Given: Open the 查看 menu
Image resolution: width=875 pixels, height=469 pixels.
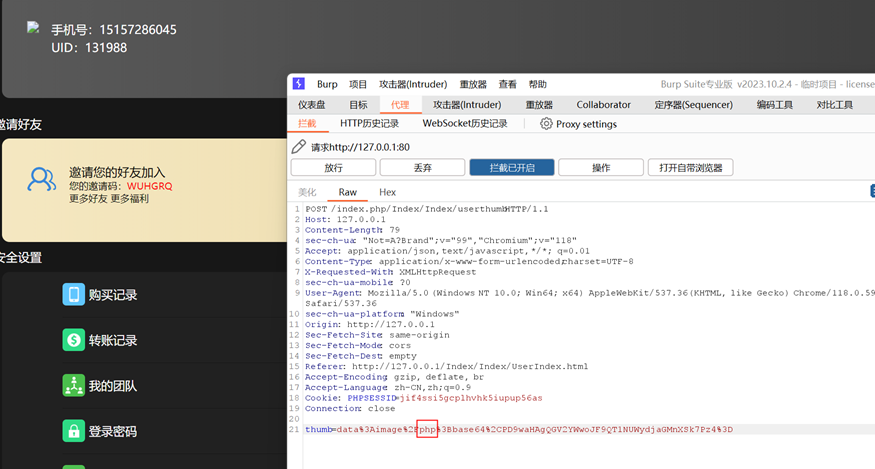Looking at the screenshot, I should pos(507,84).
